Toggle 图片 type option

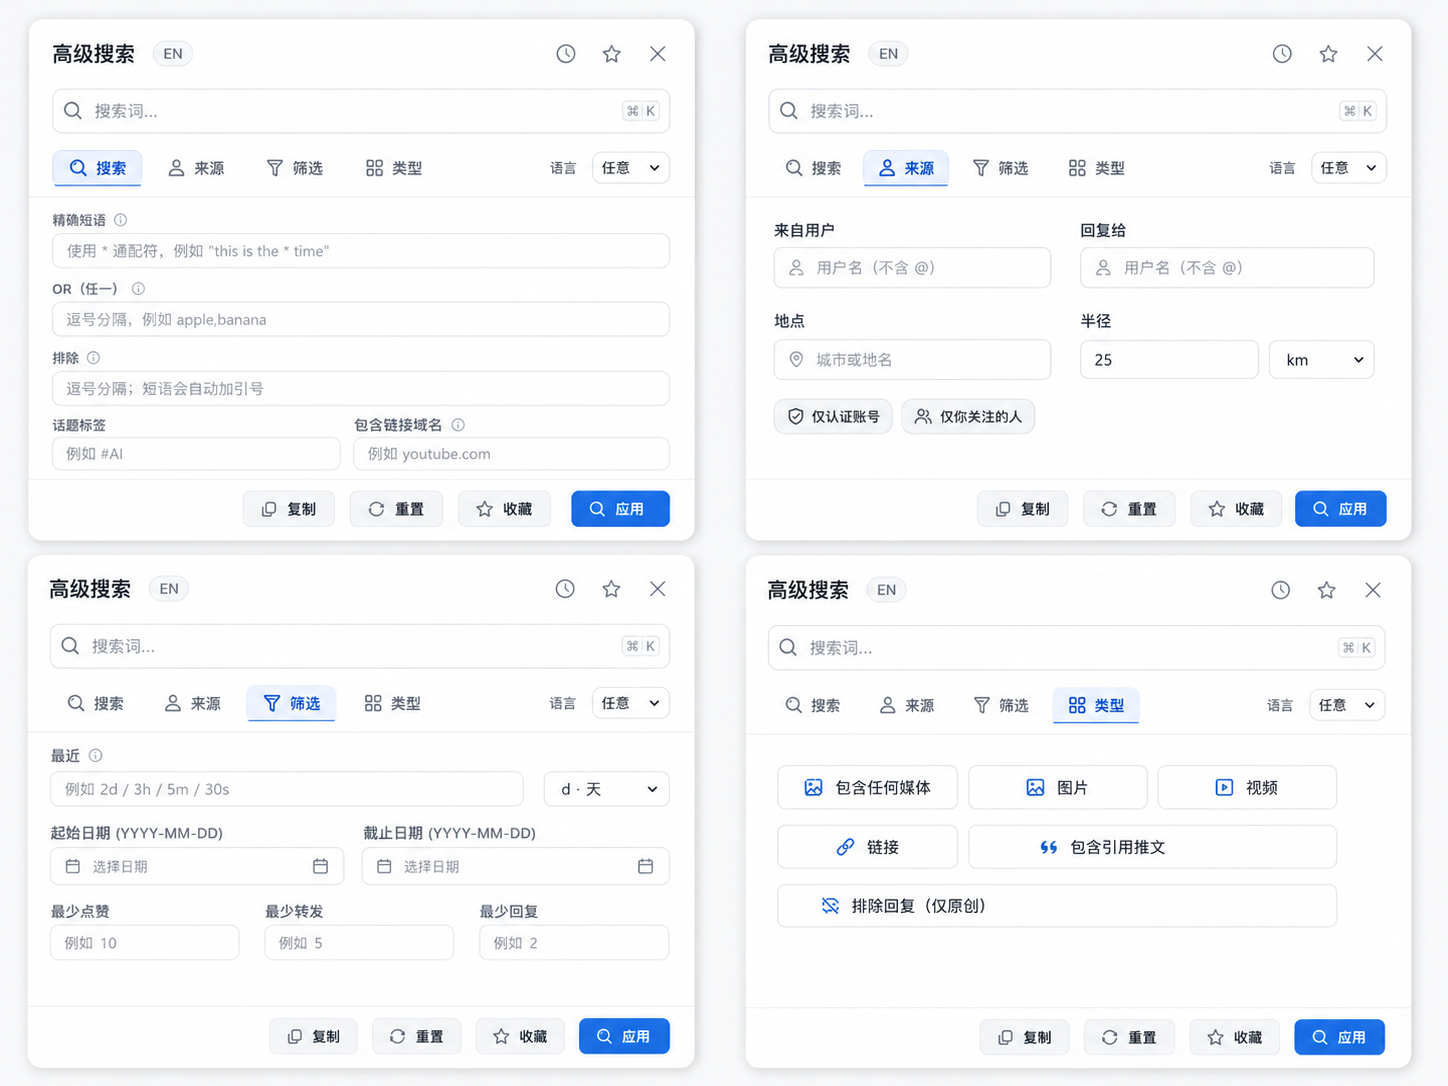1057,788
